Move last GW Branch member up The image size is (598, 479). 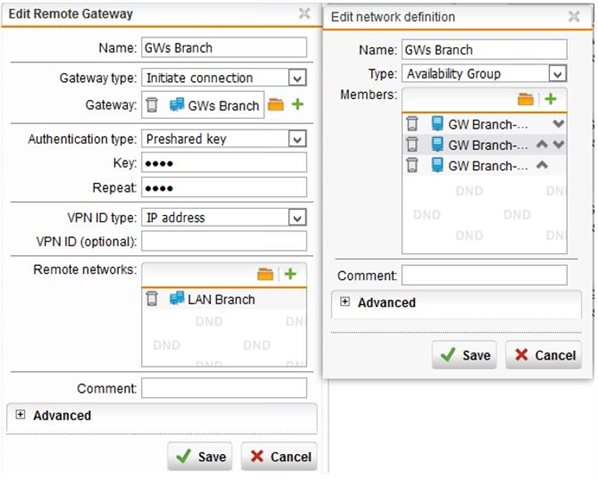point(542,165)
